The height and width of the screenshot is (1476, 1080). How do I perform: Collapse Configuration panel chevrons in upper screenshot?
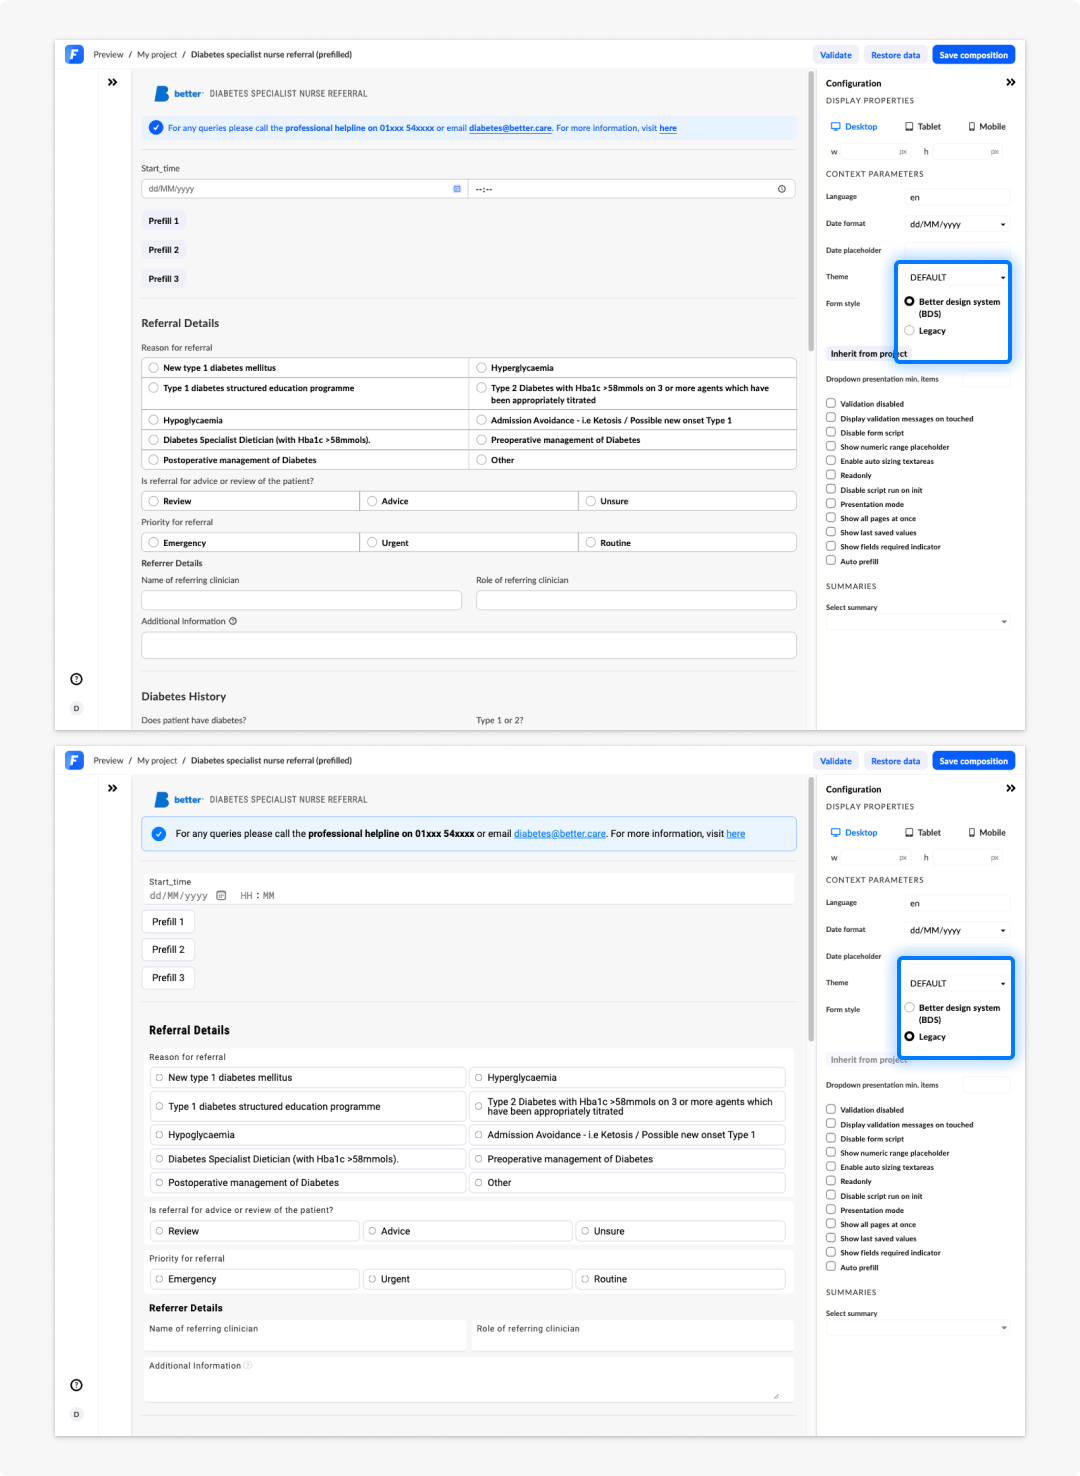pyautogui.click(x=1011, y=82)
